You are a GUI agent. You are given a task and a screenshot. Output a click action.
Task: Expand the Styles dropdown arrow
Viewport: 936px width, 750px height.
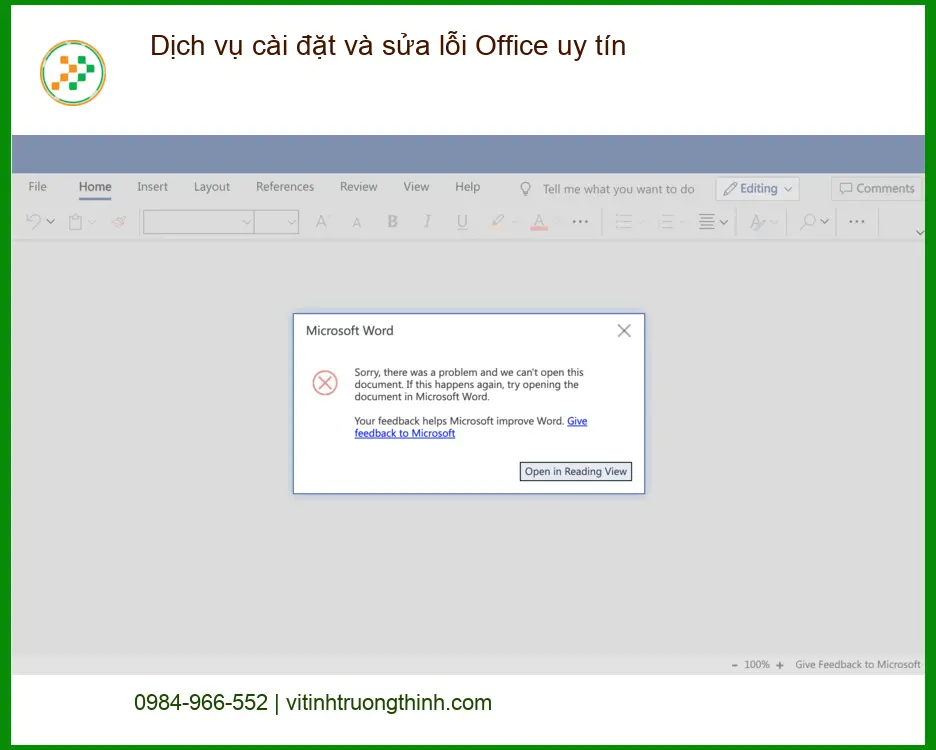(x=774, y=222)
